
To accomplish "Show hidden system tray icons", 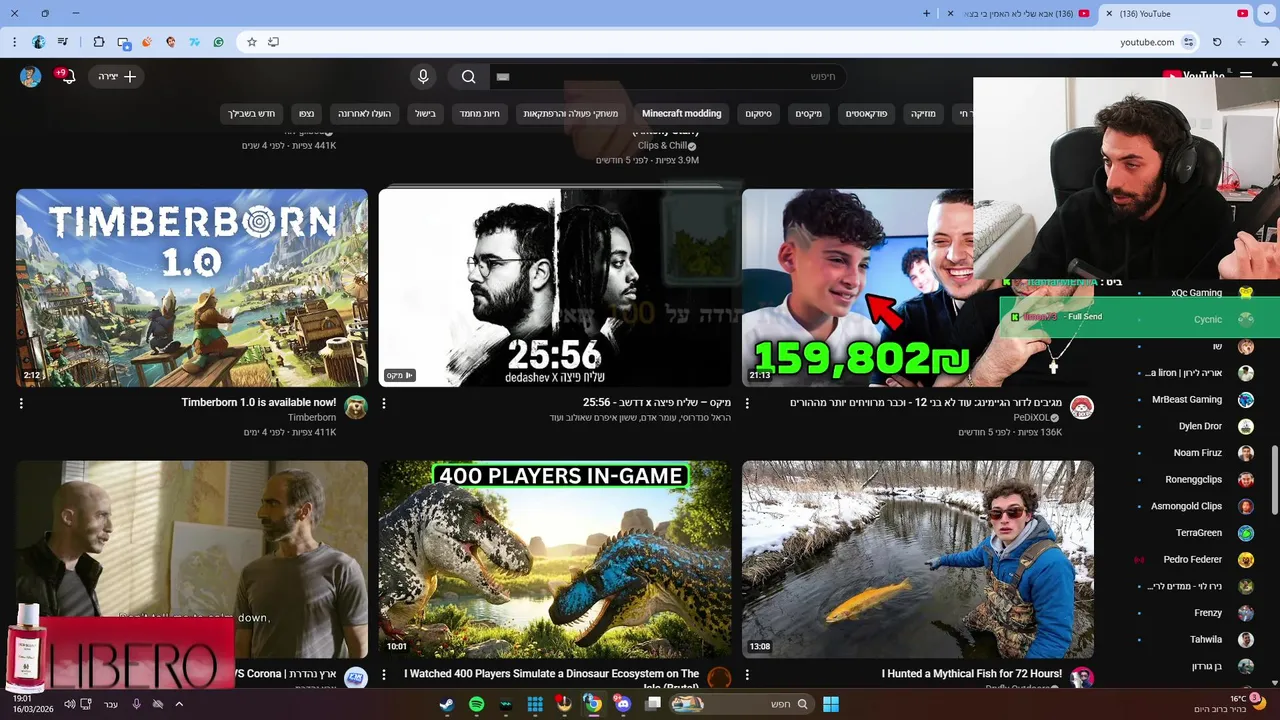I will pyautogui.click(x=179, y=704).
